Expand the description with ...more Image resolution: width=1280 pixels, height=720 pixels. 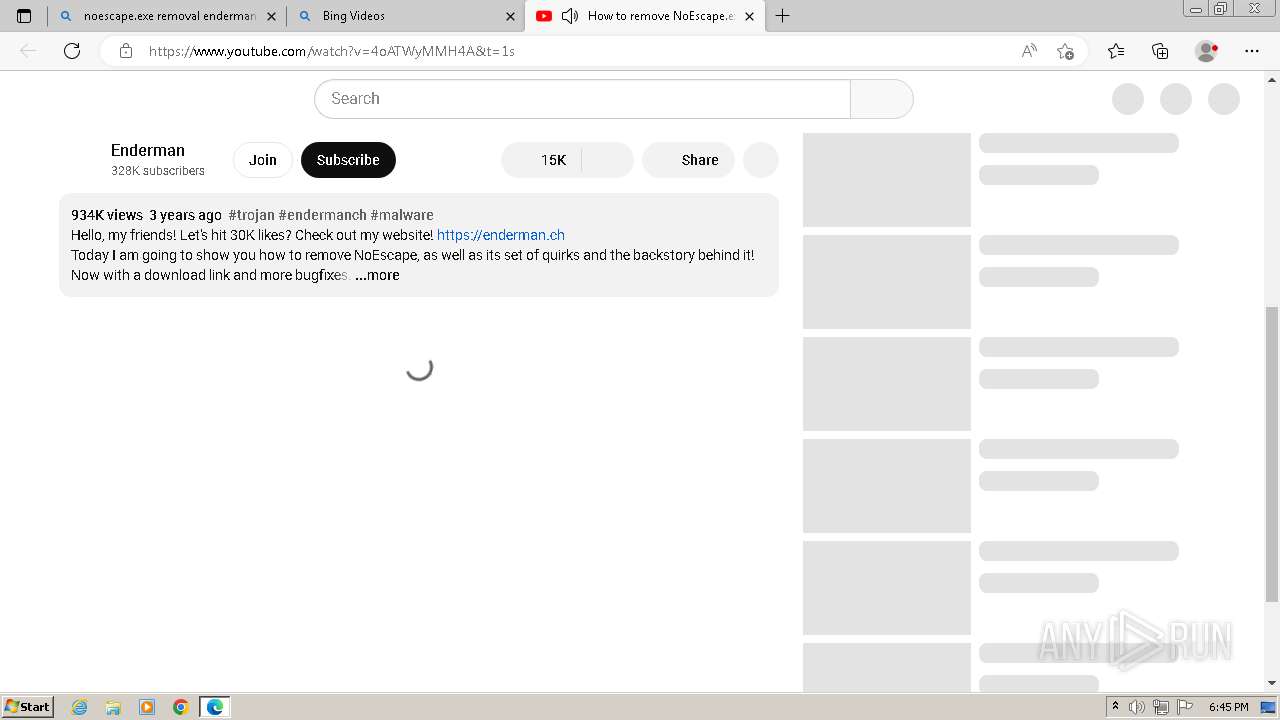pos(377,275)
